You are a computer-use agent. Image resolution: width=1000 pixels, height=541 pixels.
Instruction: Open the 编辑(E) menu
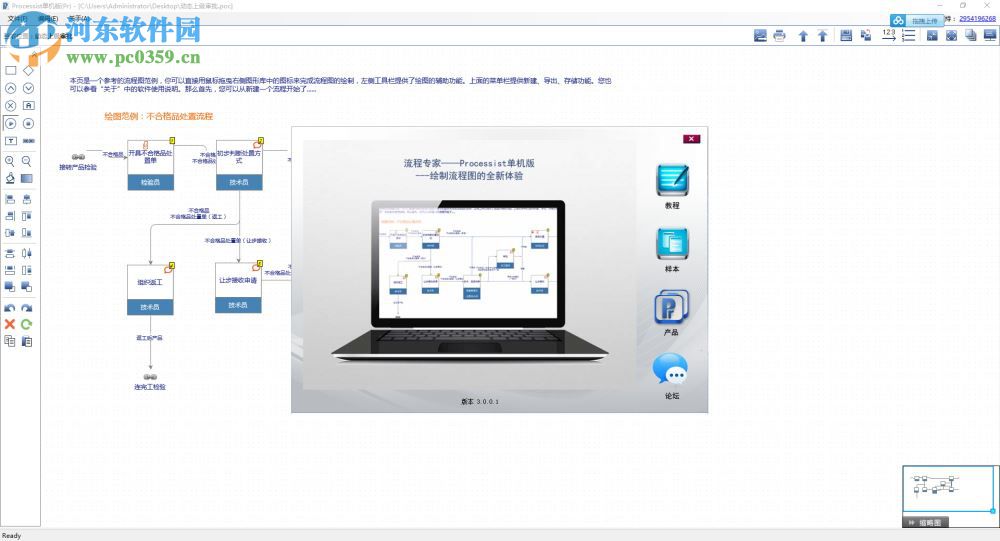pyautogui.click(x=48, y=19)
